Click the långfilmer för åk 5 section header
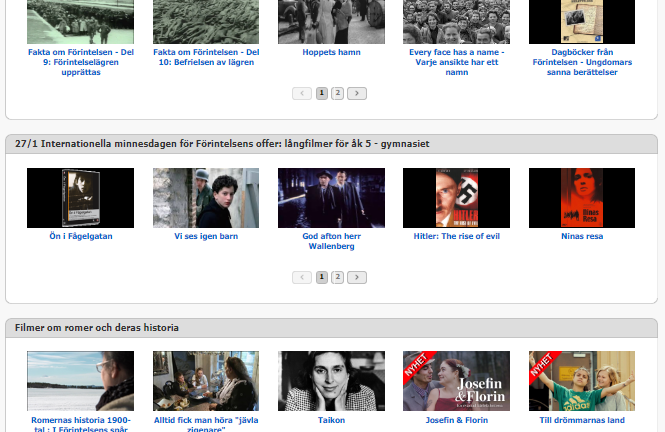The image size is (665, 432). pos(331,144)
